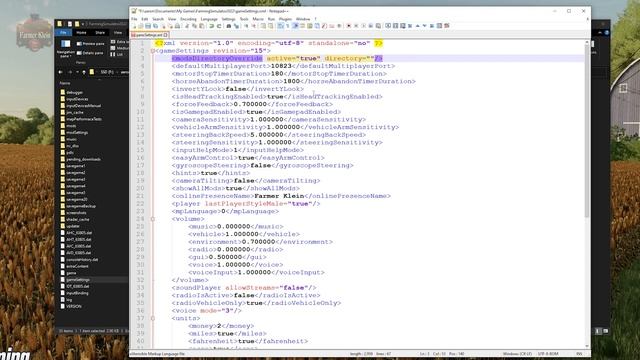Click the Start Recording macro icon

[x=349, y=26]
